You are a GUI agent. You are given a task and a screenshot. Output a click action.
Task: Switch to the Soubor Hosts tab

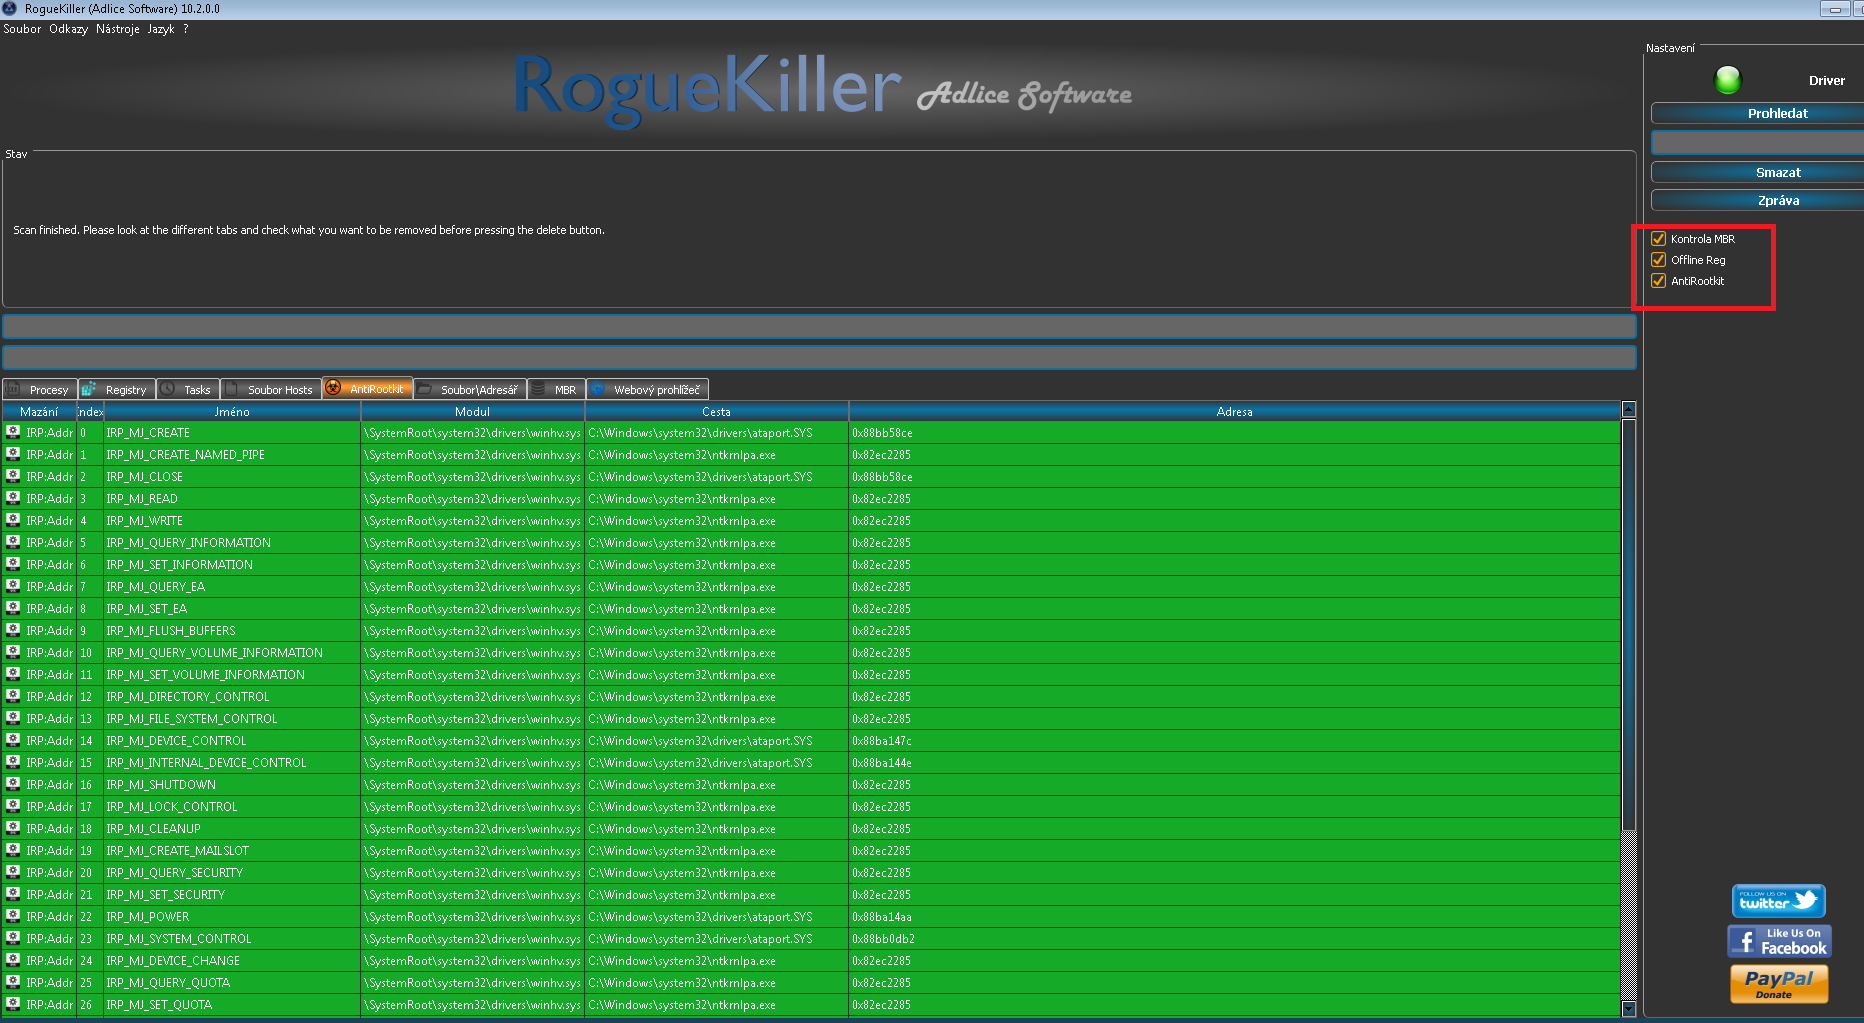pyautogui.click(x=271, y=389)
